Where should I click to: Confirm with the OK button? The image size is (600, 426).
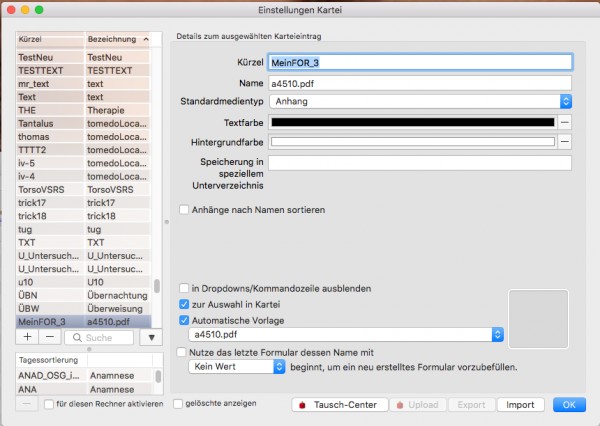[569, 405]
